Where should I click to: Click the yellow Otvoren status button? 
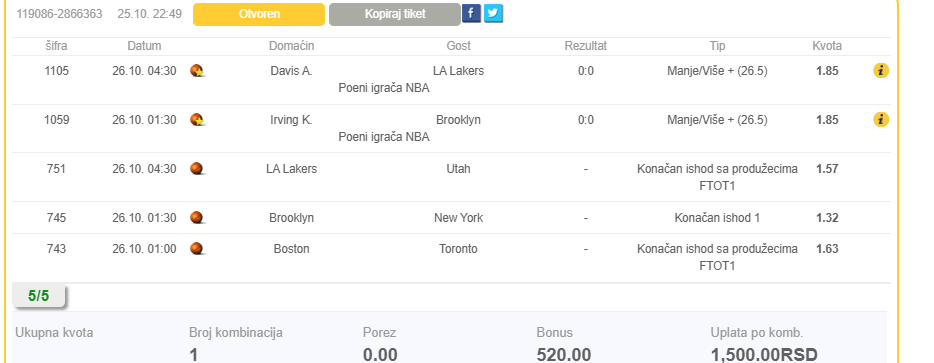(259, 14)
